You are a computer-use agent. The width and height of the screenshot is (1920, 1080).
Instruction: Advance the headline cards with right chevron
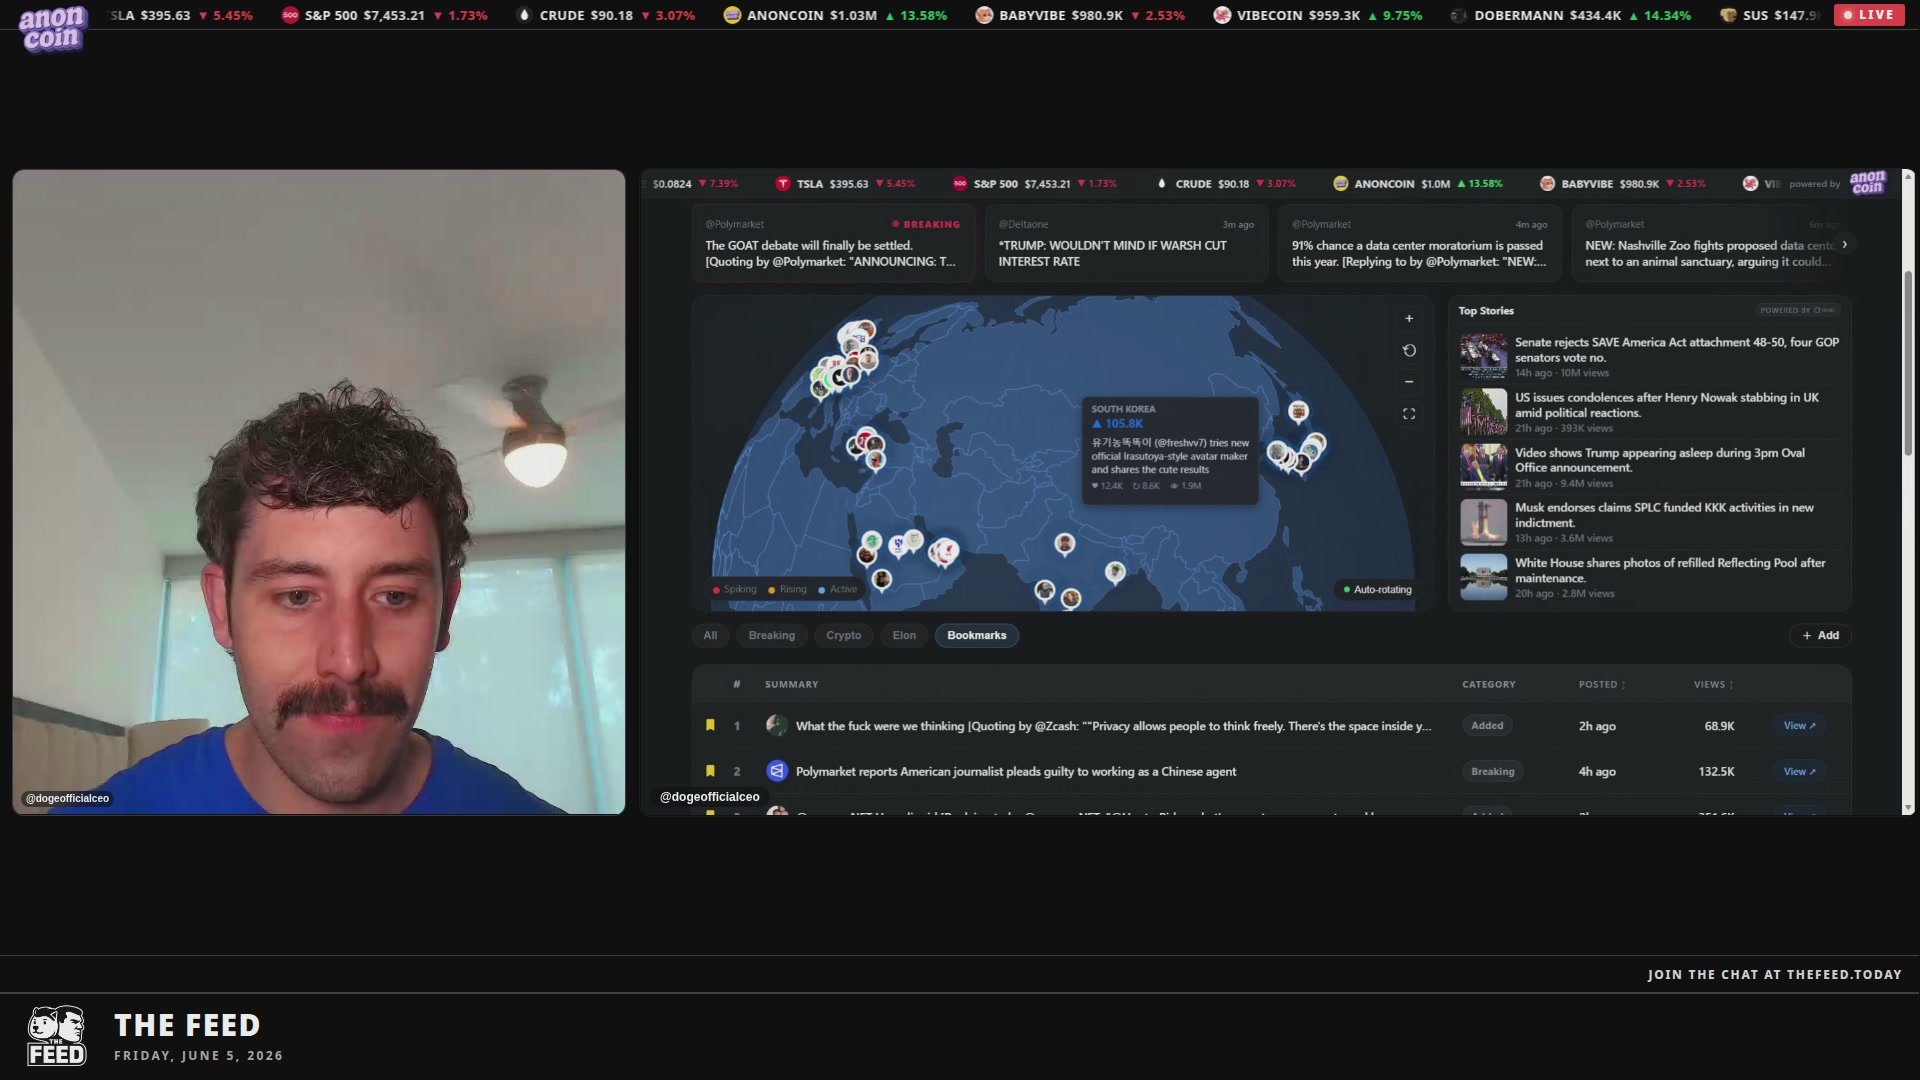tap(1845, 244)
